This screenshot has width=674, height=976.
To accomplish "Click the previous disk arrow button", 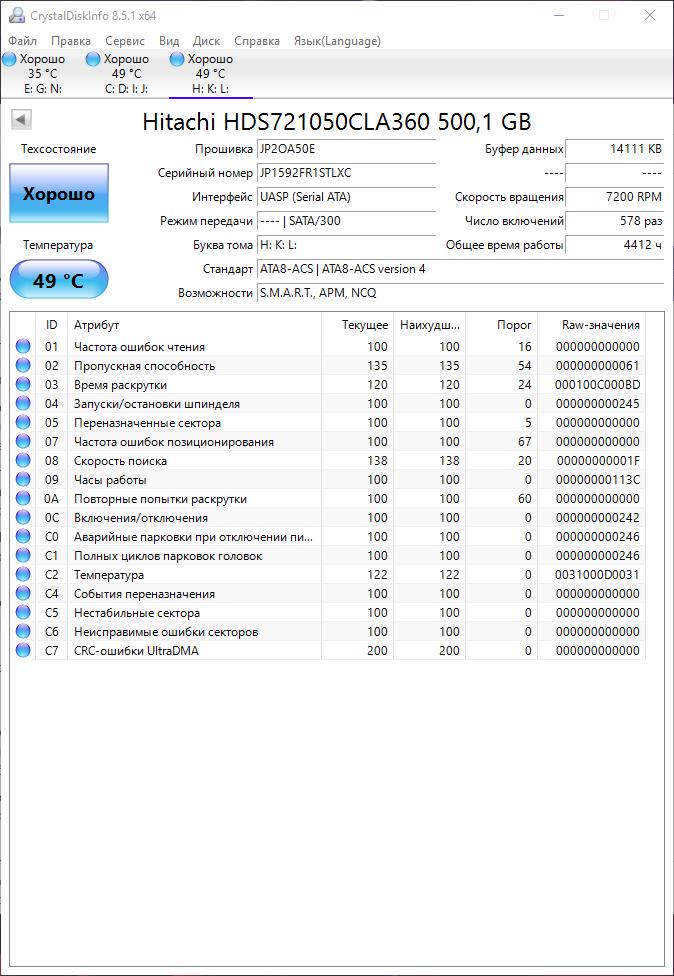I will [x=21, y=120].
